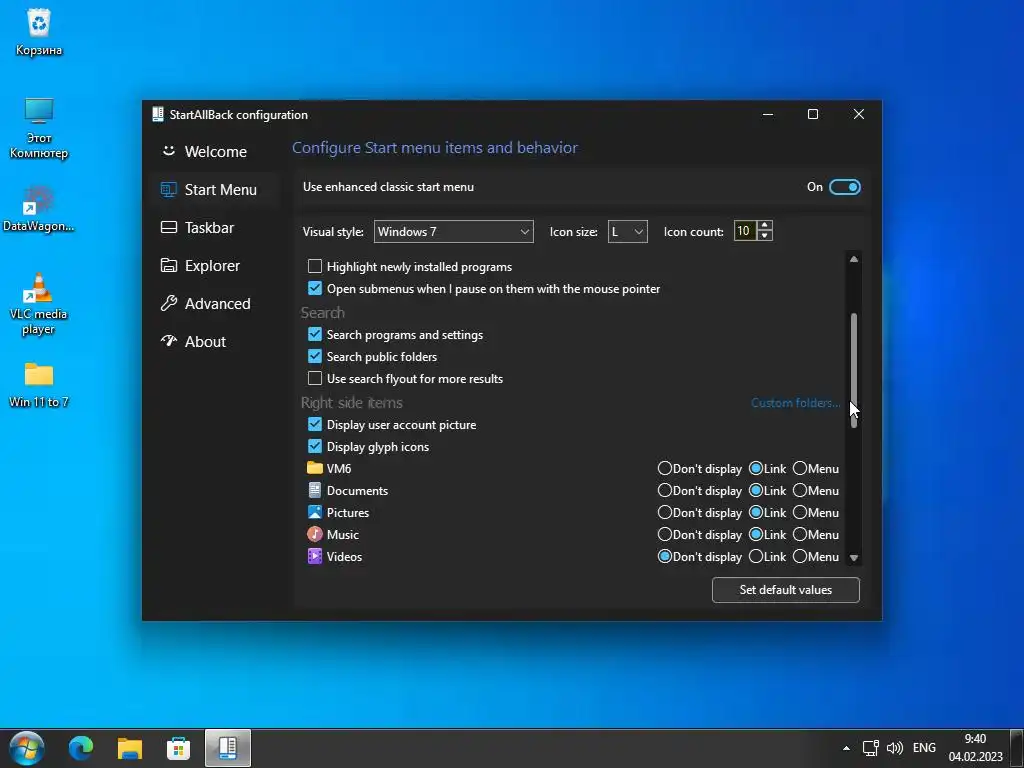Click the Videos item icon

tap(315, 556)
